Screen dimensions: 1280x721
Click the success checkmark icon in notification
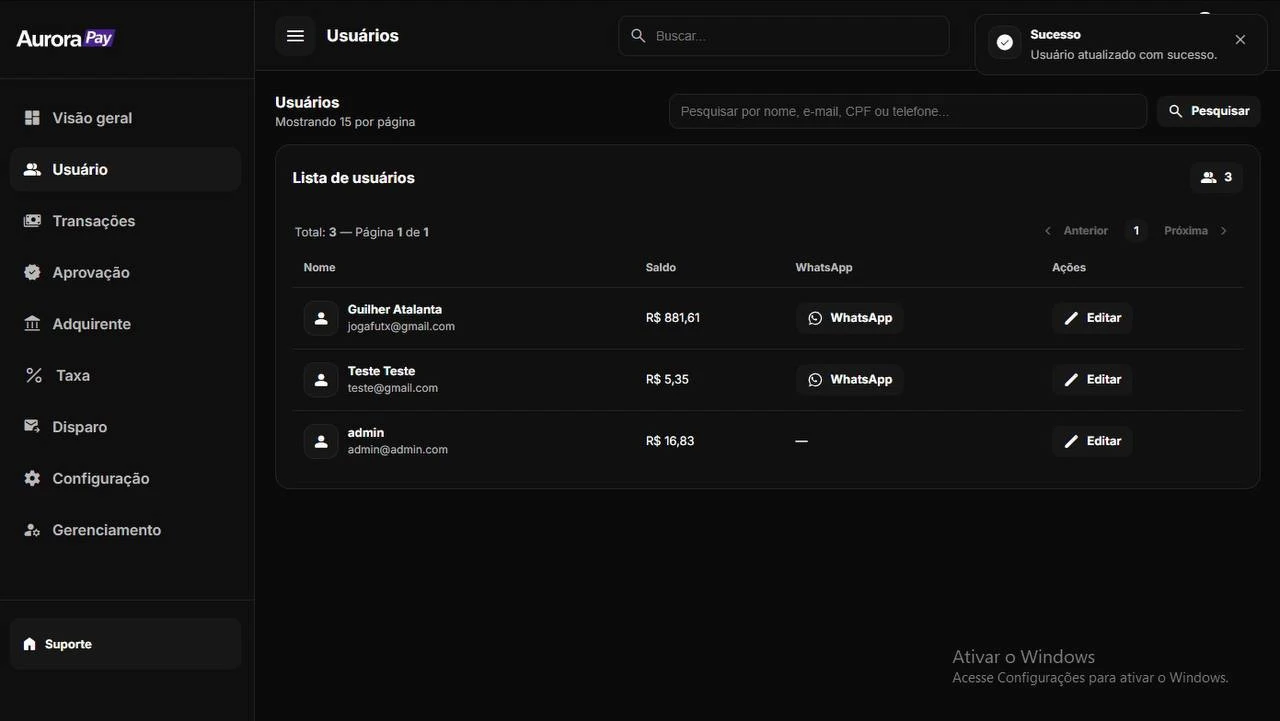1005,43
